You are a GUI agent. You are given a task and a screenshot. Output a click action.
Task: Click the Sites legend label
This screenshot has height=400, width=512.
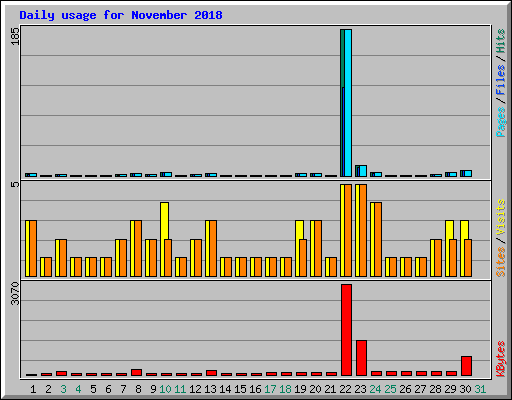(x=501, y=262)
